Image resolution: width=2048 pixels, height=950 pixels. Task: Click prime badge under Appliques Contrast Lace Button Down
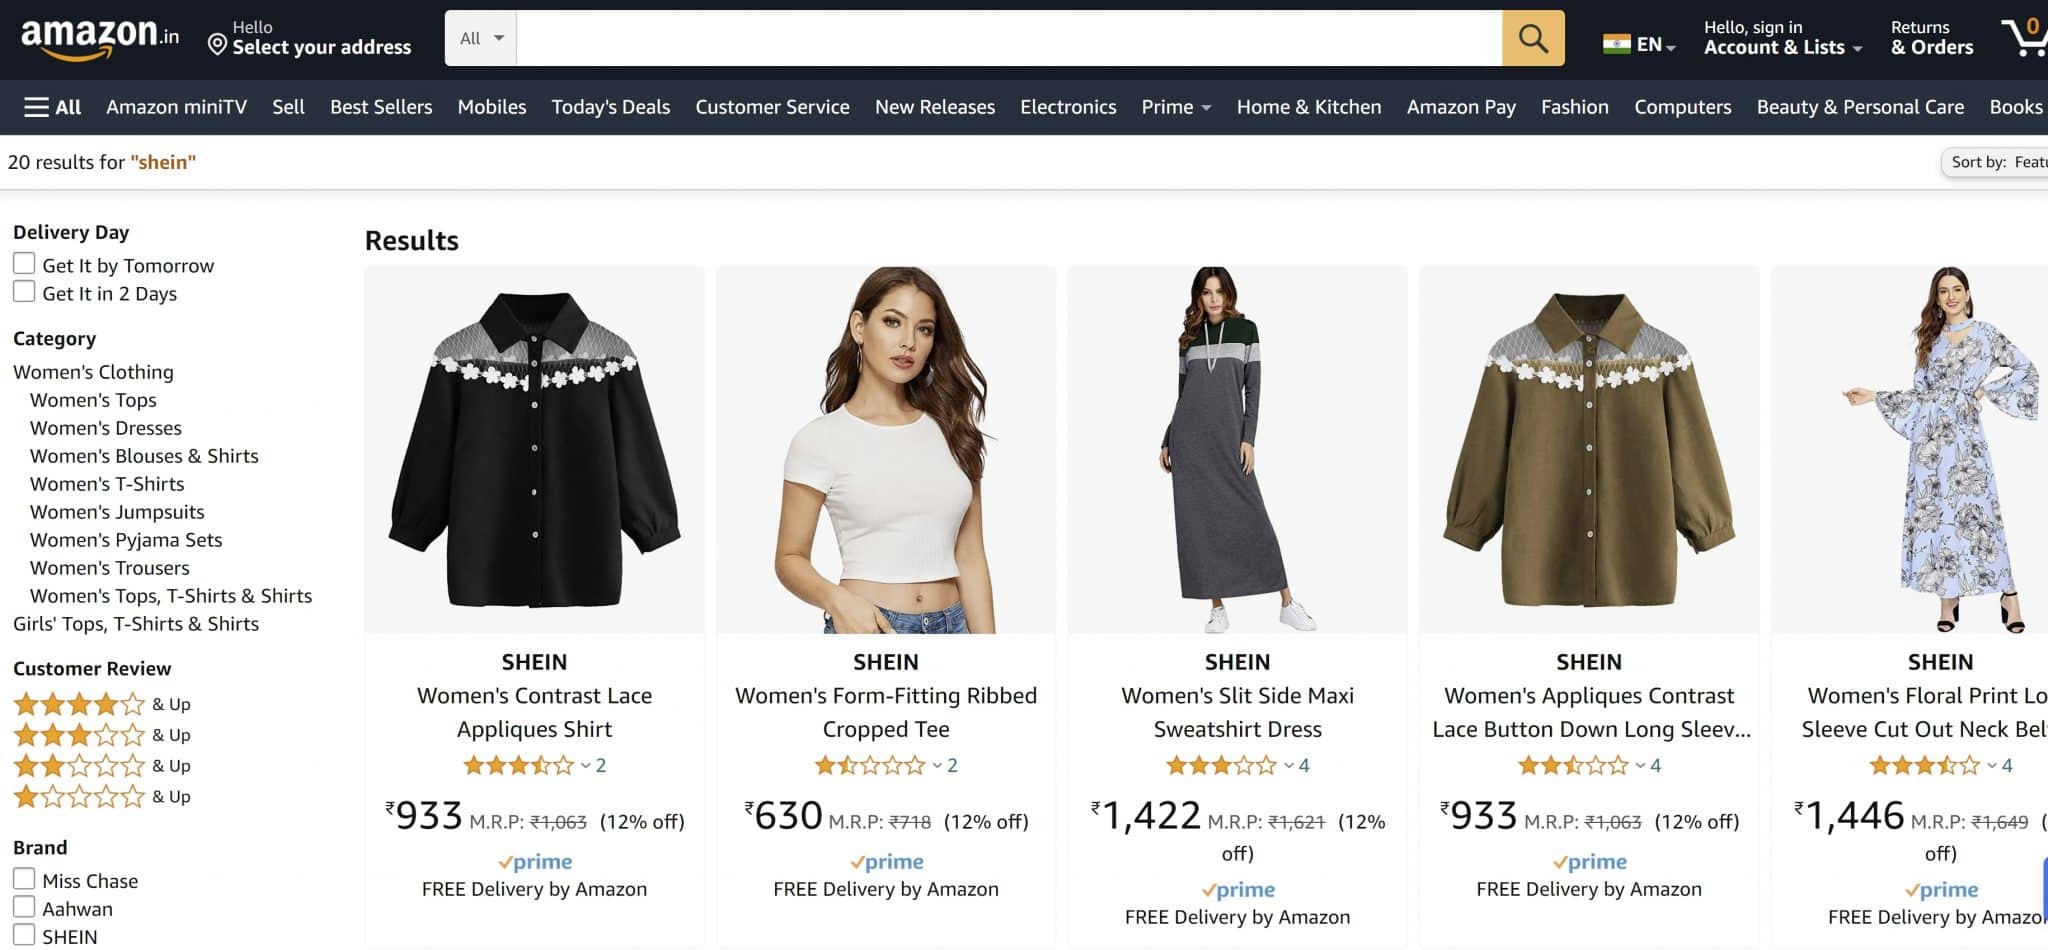1589,861
